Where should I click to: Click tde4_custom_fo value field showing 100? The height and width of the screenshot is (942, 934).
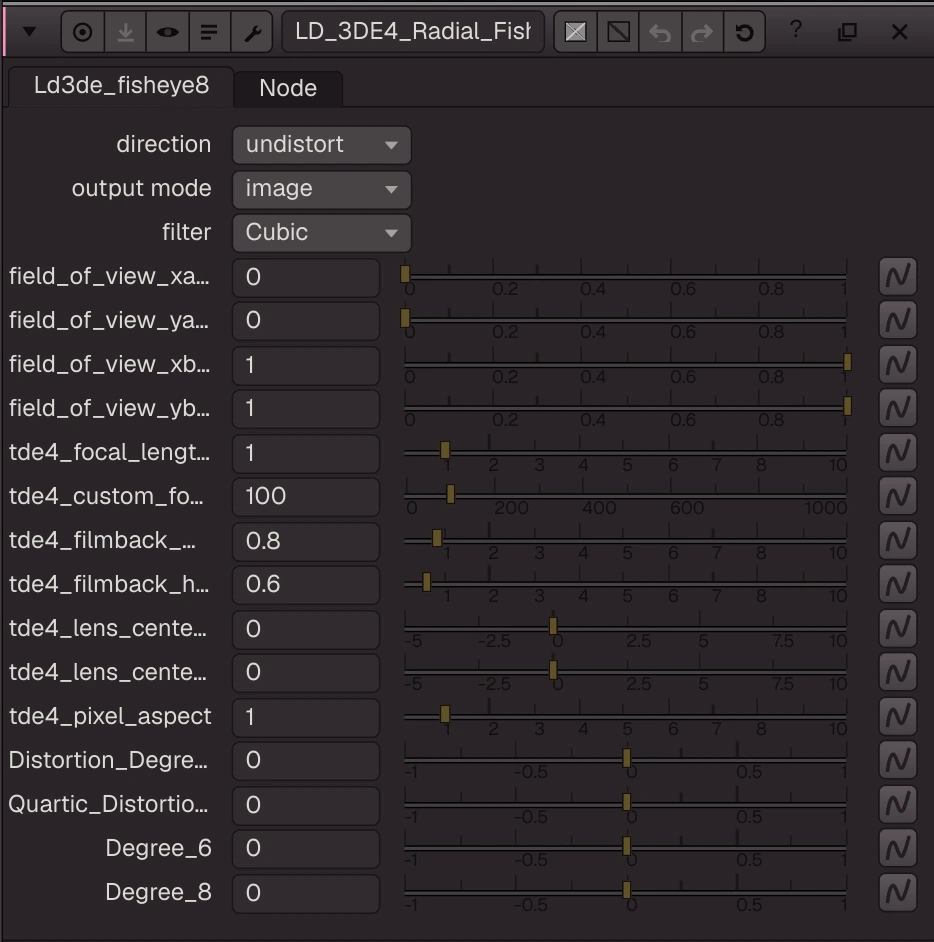click(x=306, y=497)
